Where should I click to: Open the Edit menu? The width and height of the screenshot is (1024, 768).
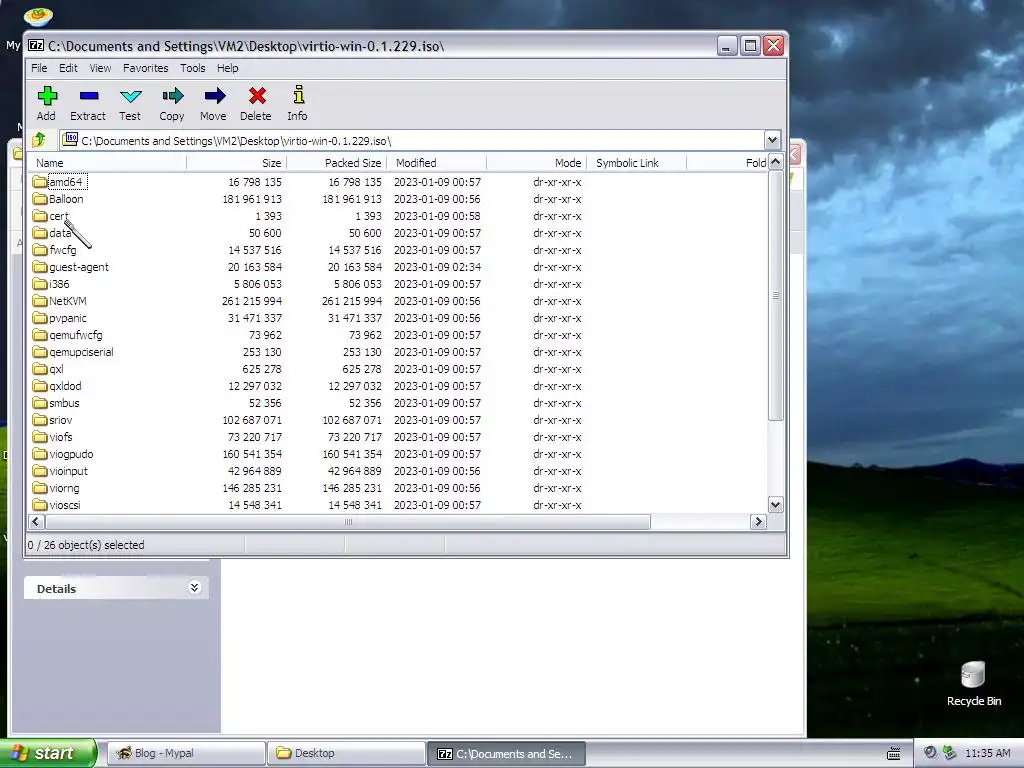pyautogui.click(x=68, y=68)
